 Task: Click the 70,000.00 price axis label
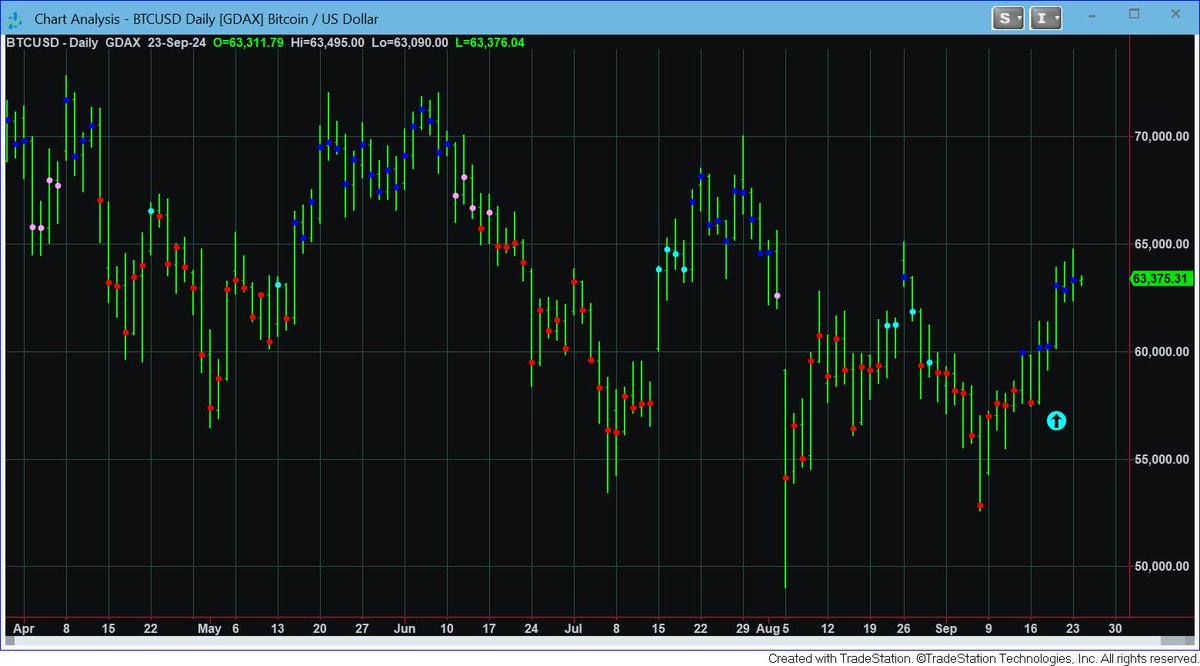[x=1161, y=136]
